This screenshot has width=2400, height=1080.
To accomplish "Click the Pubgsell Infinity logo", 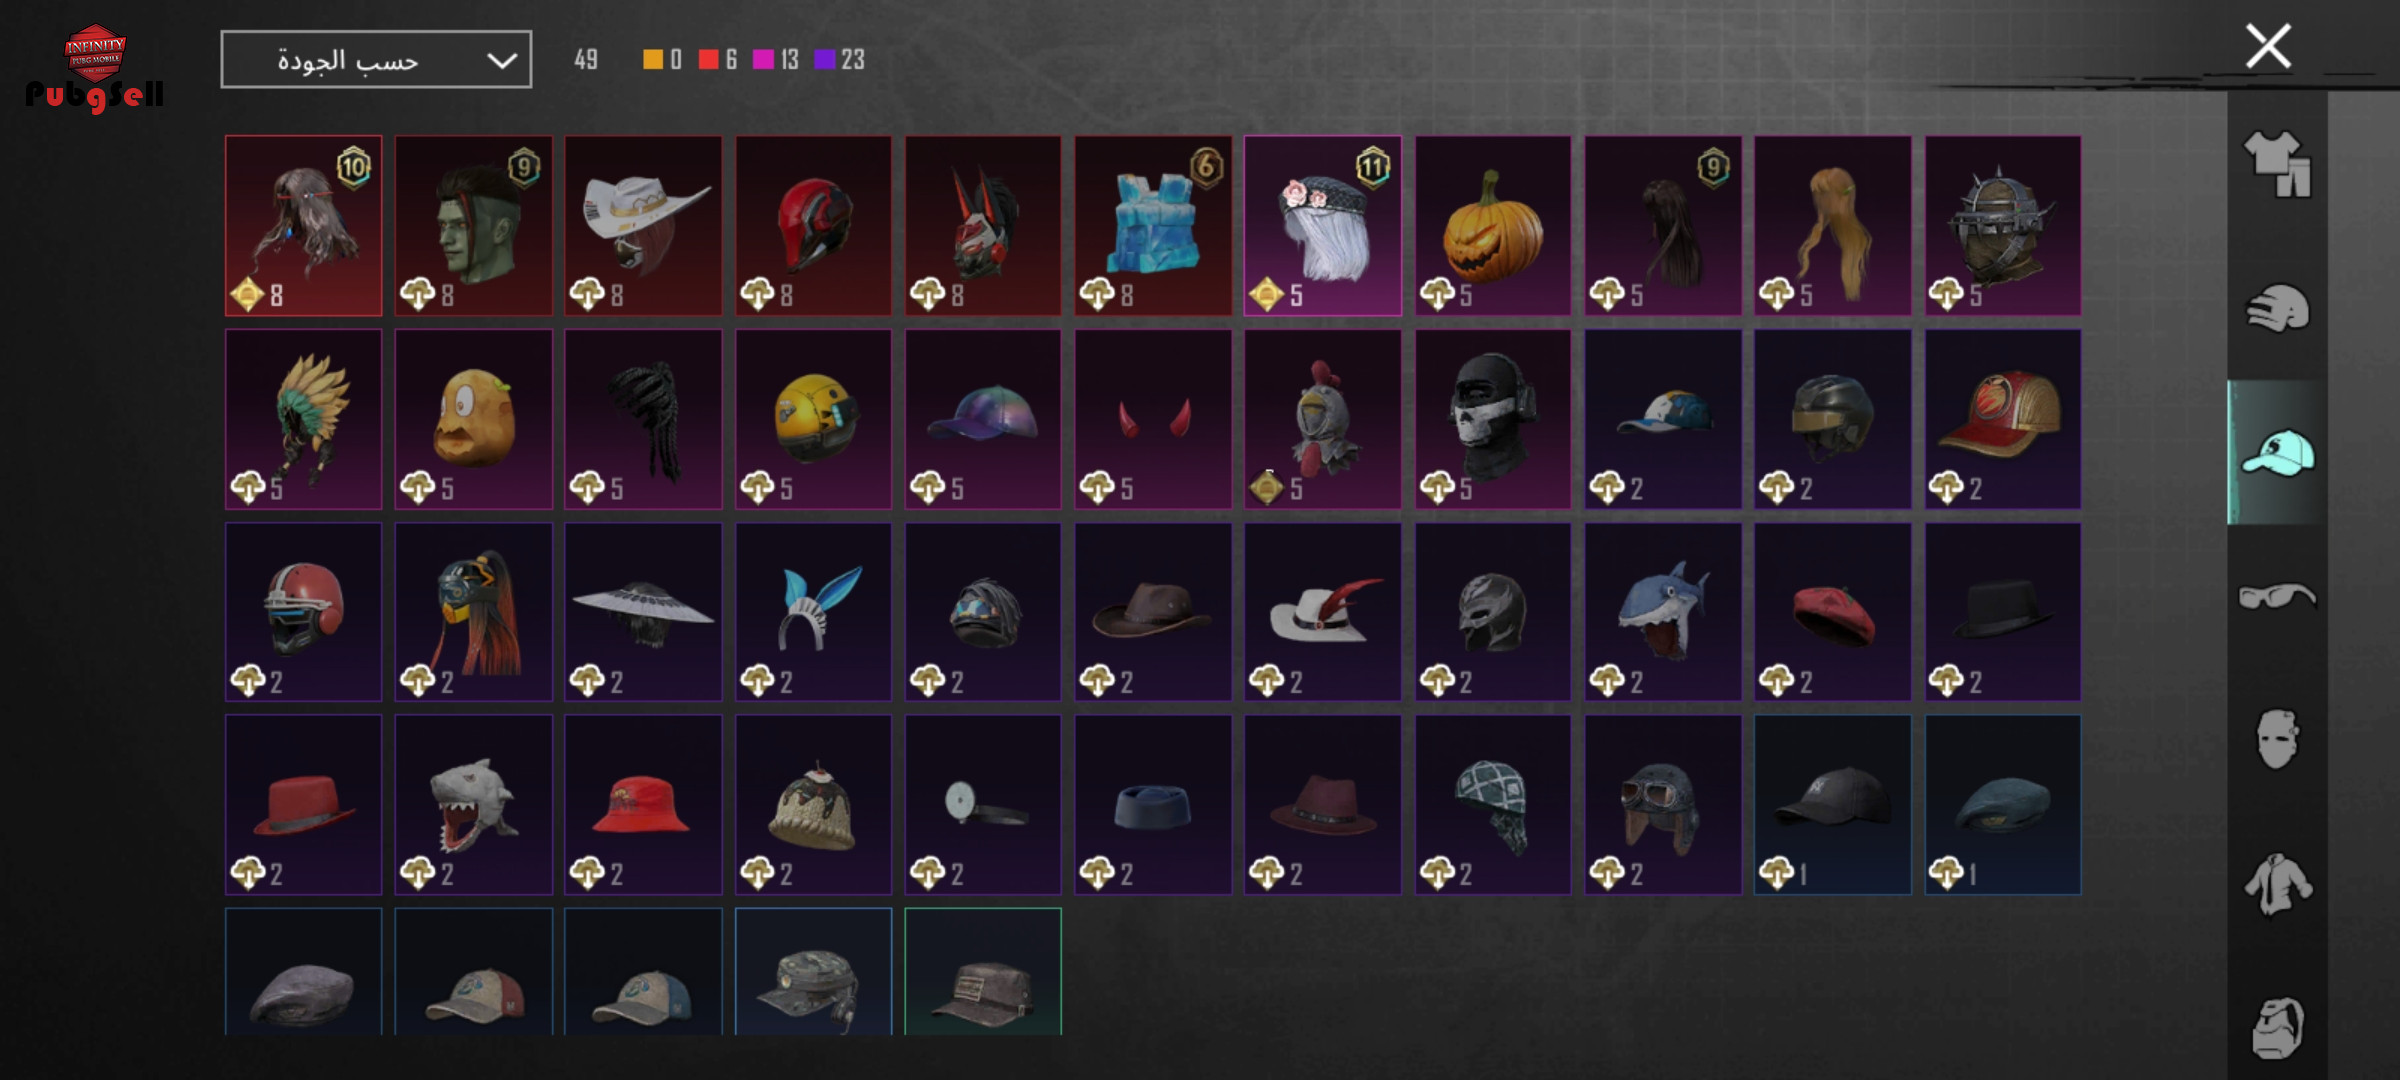I will [x=95, y=68].
